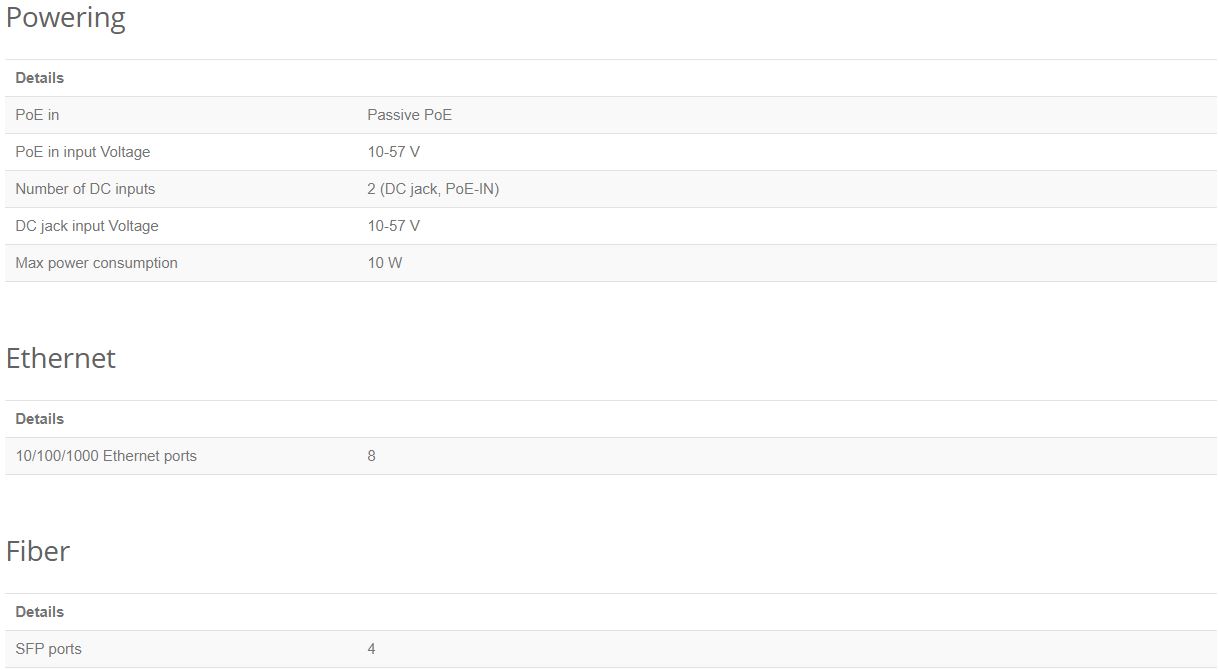
Task: Select the 'SFP ports' label
Action: [x=48, y=649]
